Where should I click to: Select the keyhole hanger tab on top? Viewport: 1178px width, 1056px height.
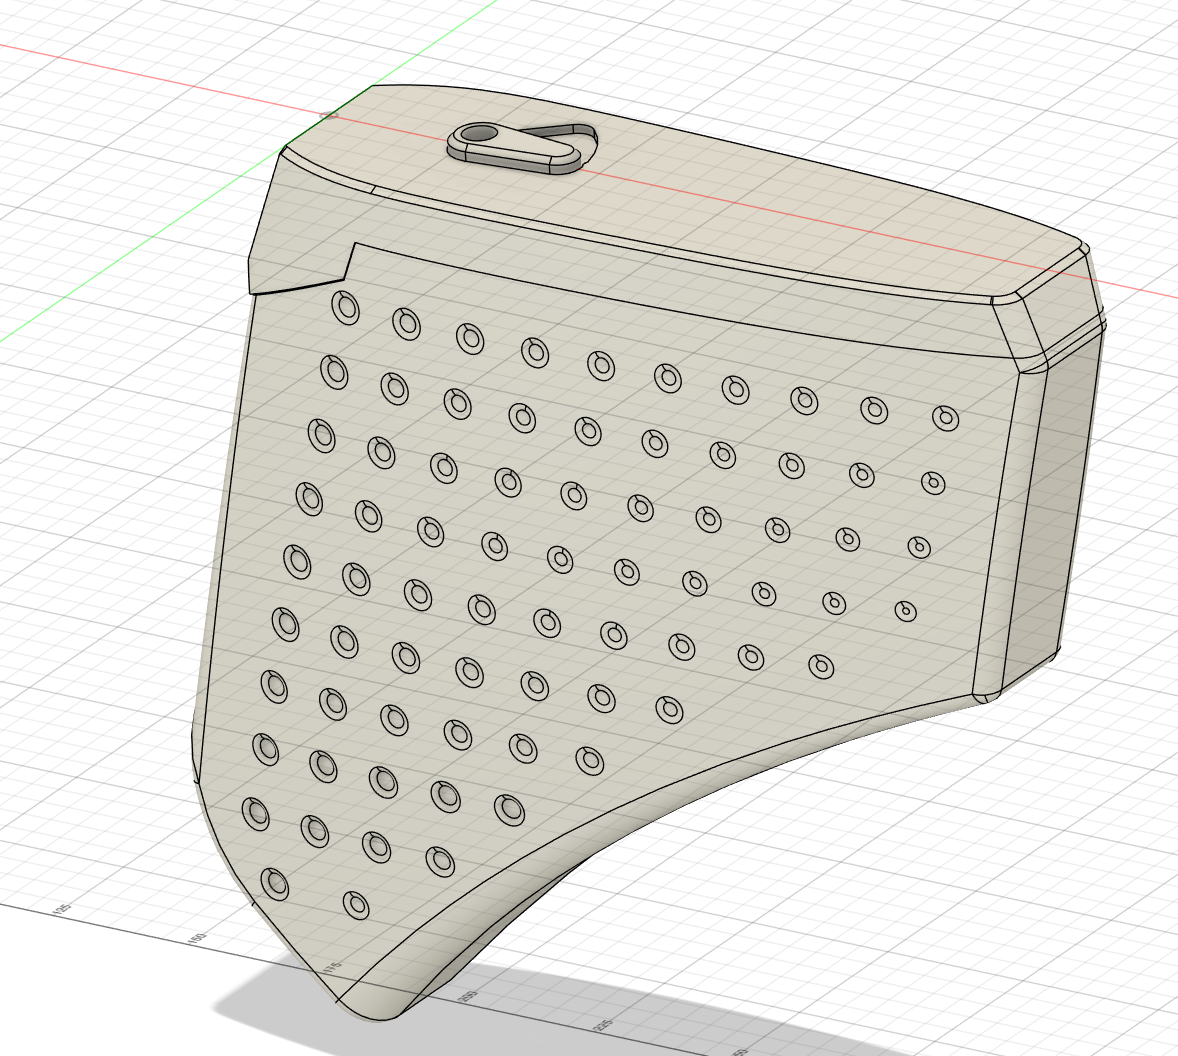(x=523, y=147)
